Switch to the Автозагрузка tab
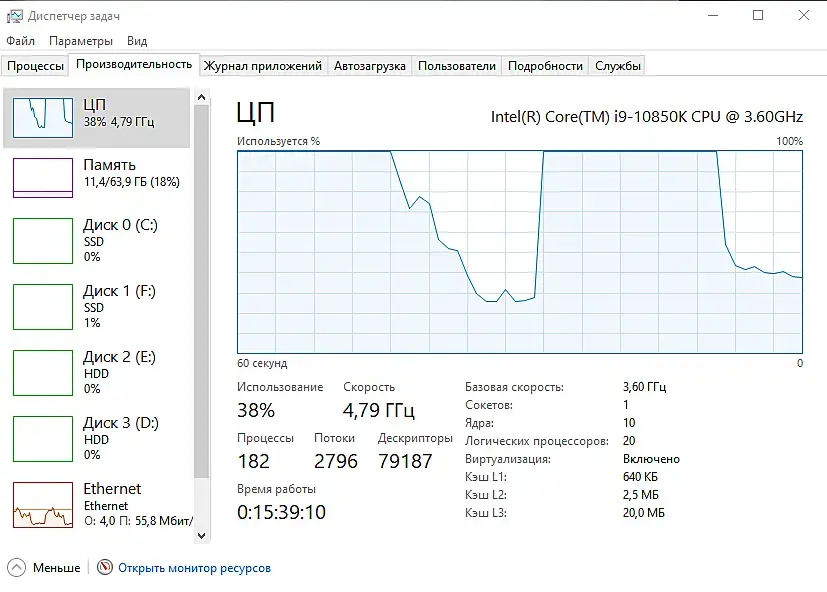 click(369, 66)
